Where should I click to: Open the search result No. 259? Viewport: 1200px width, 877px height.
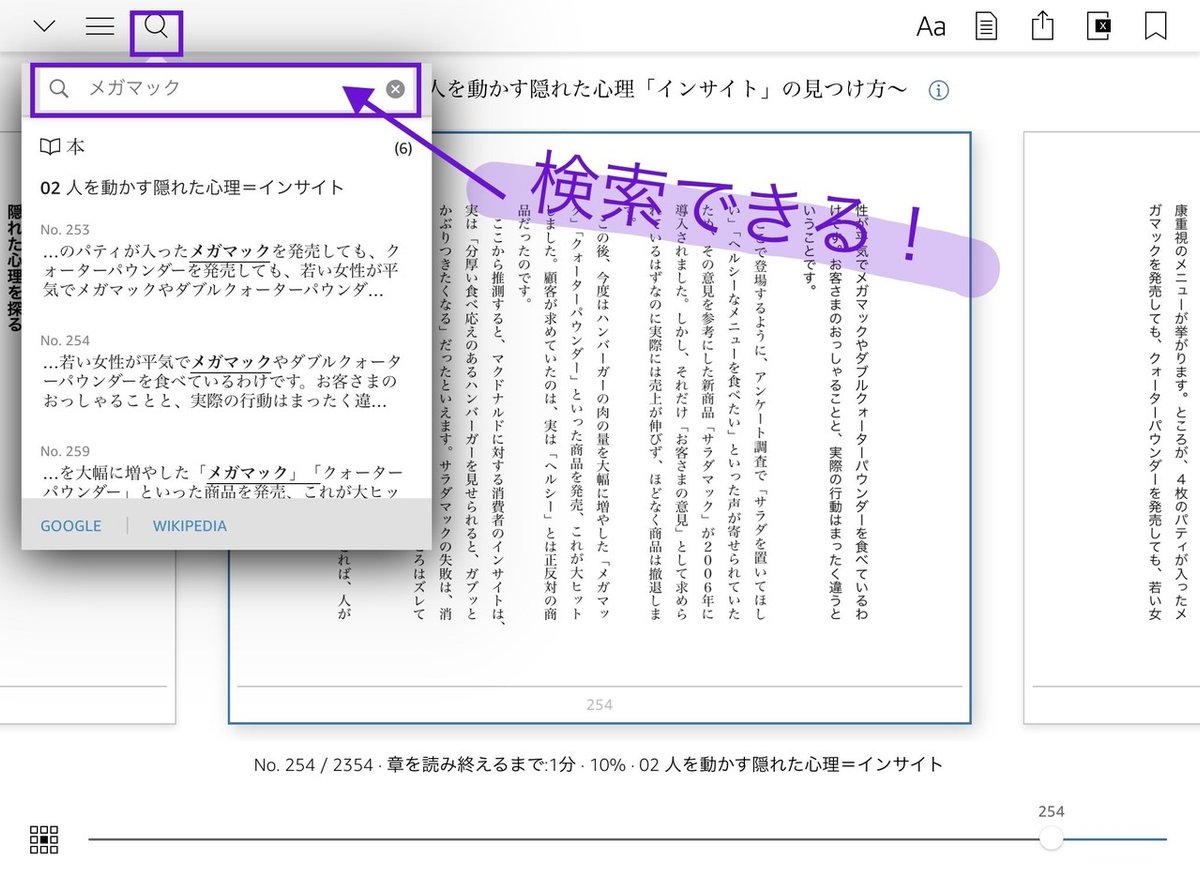pyautogui.click(x=222, y=471)
